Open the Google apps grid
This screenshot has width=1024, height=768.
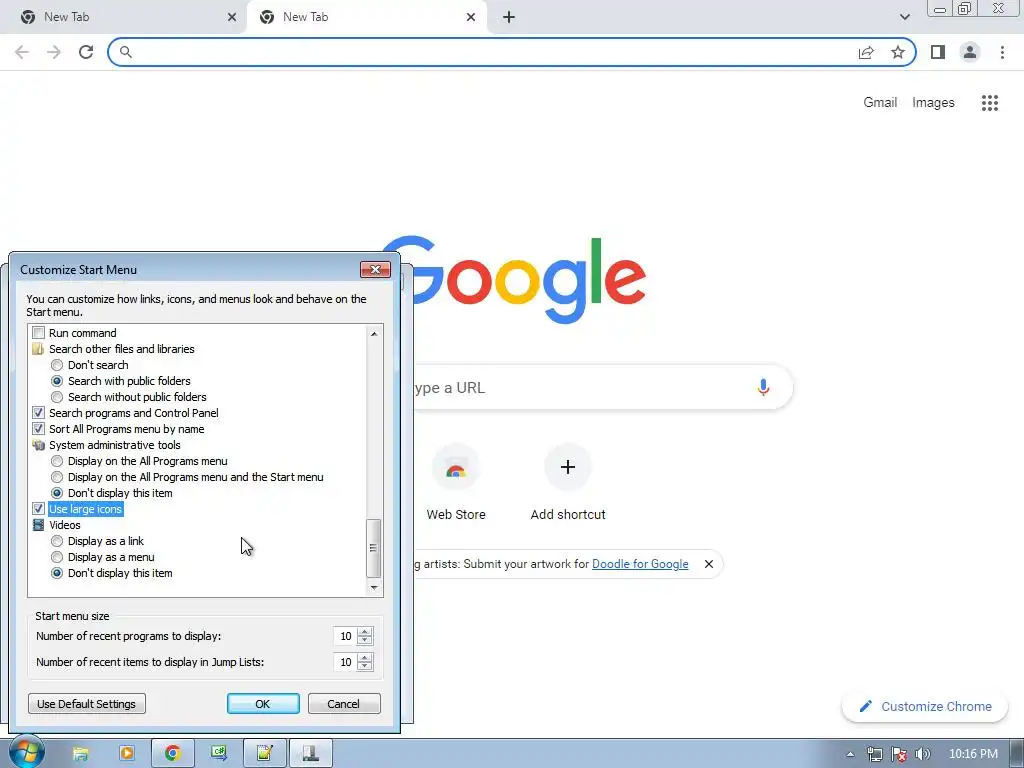pos(990,103)
